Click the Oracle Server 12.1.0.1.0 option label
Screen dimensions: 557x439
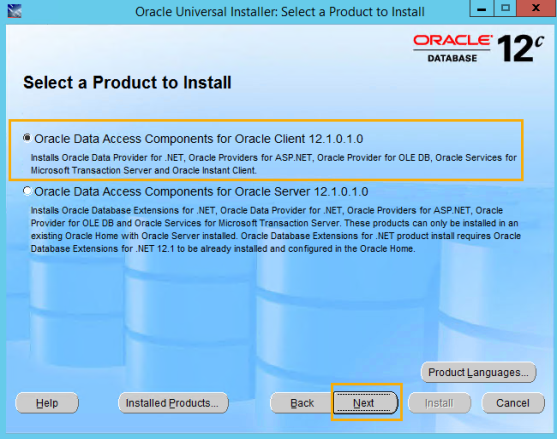(201, 192)
